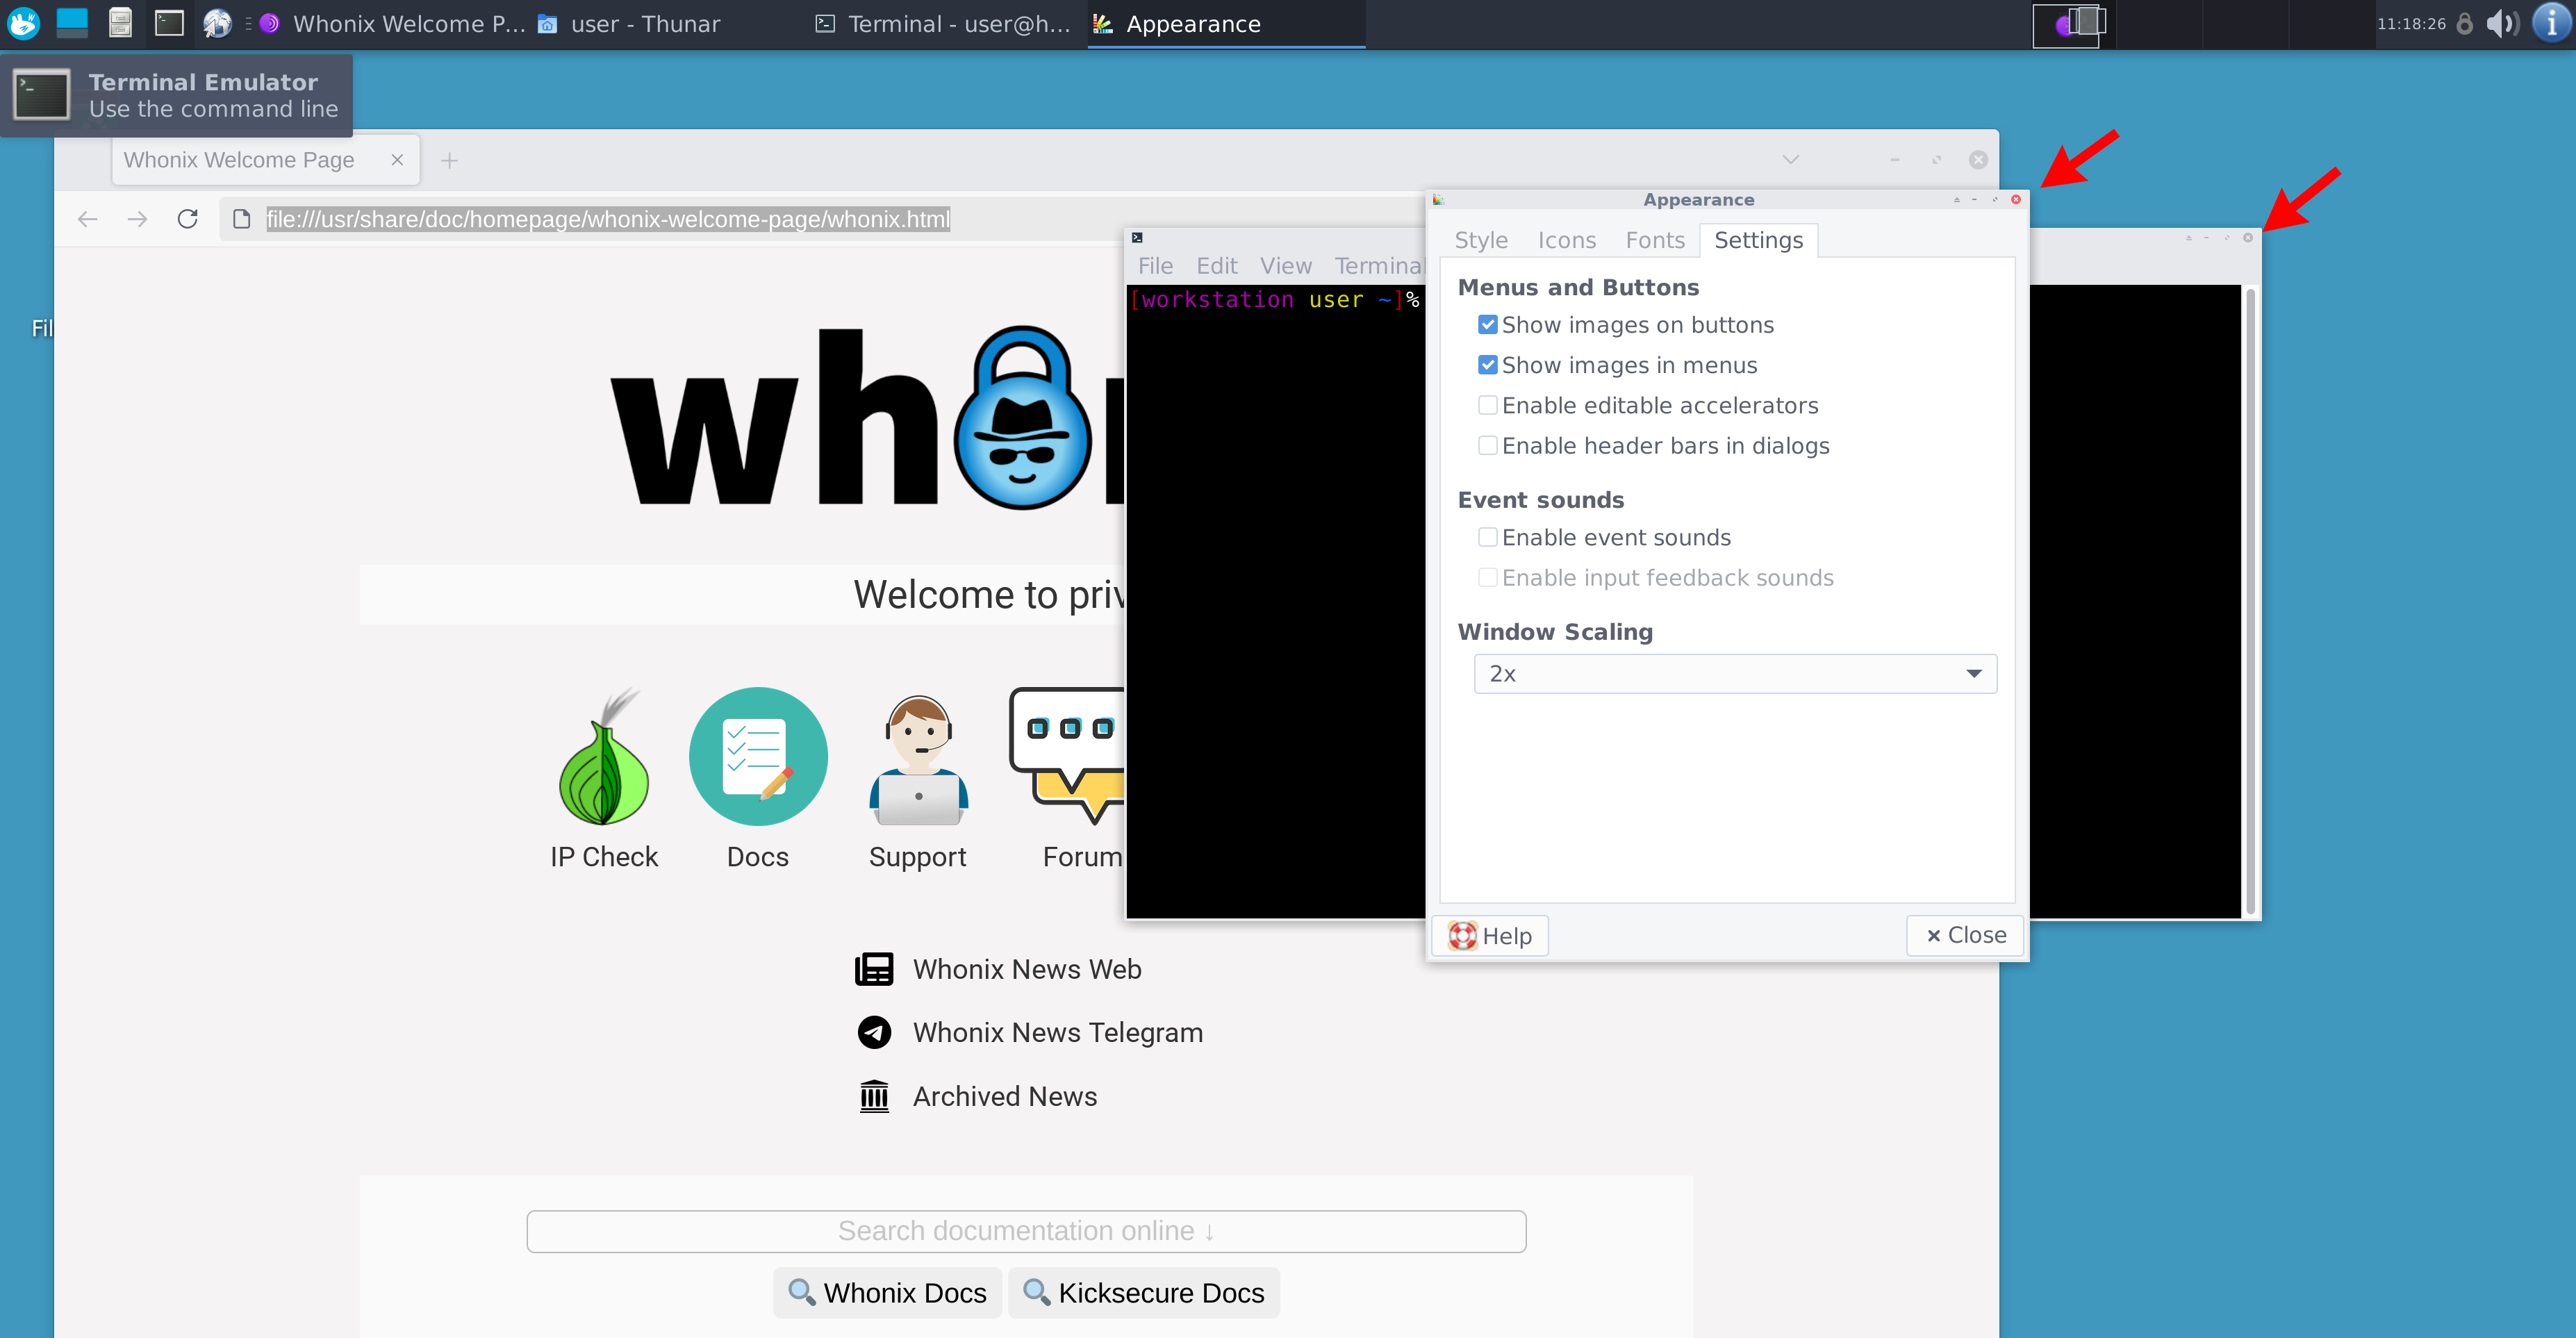2576x1338 pixels.
Task: Expand the Window Scaling 2x dropdown
Action: coord(1734,673)
